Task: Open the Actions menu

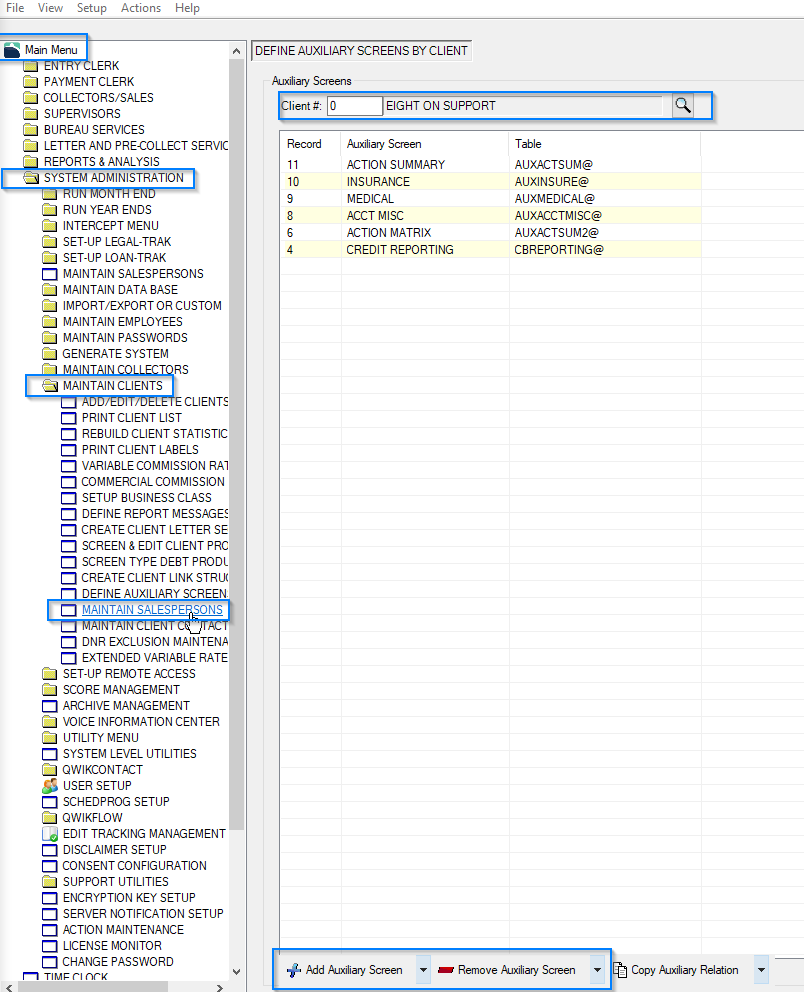Action: [x=141, y=8]
